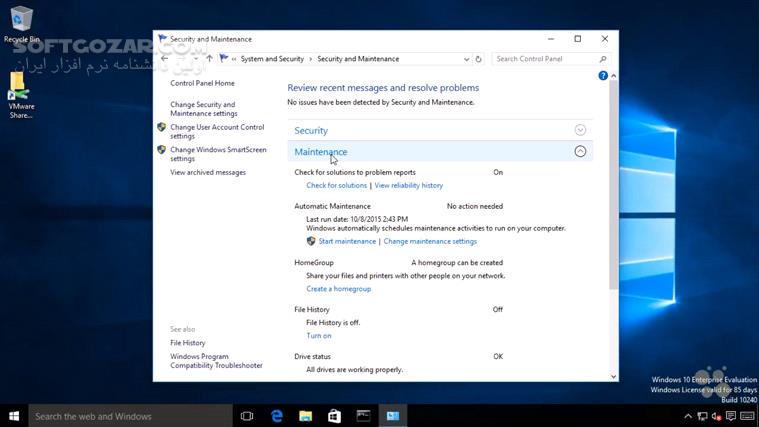The width and height of the screenshot is (759, 427).
Task: Click the flag icon in the address bar
Action: [x=223, y=59]
